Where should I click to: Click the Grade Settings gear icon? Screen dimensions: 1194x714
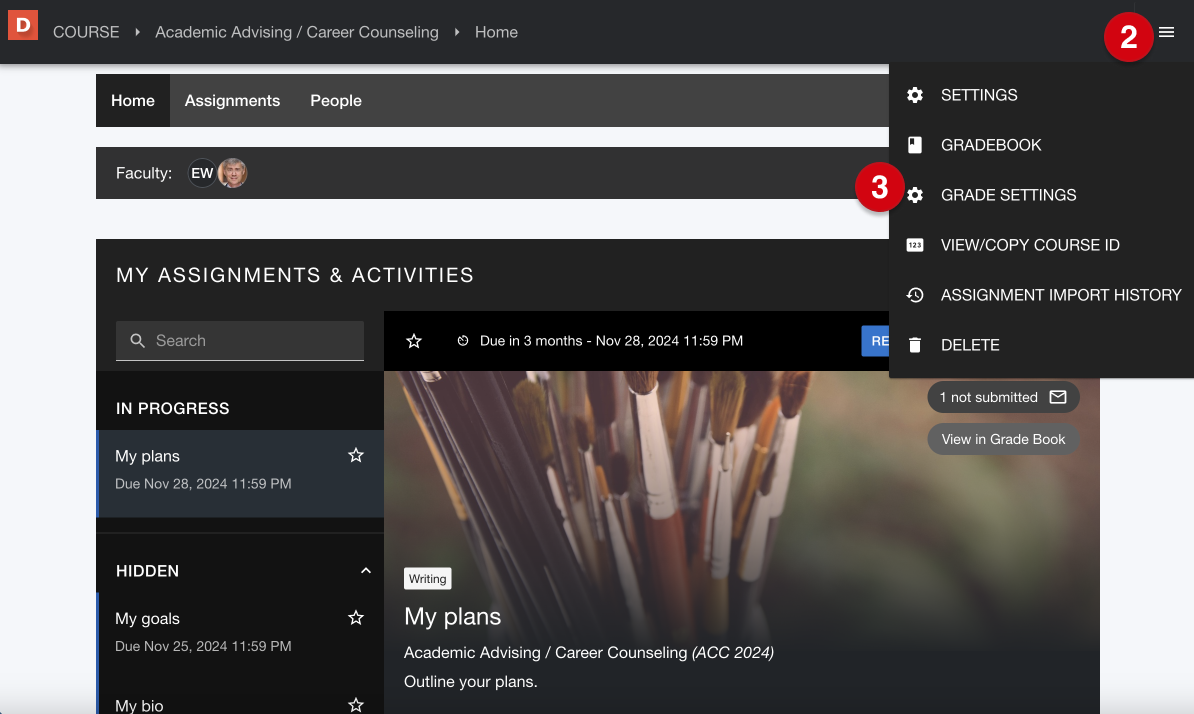tap(915, 195)
